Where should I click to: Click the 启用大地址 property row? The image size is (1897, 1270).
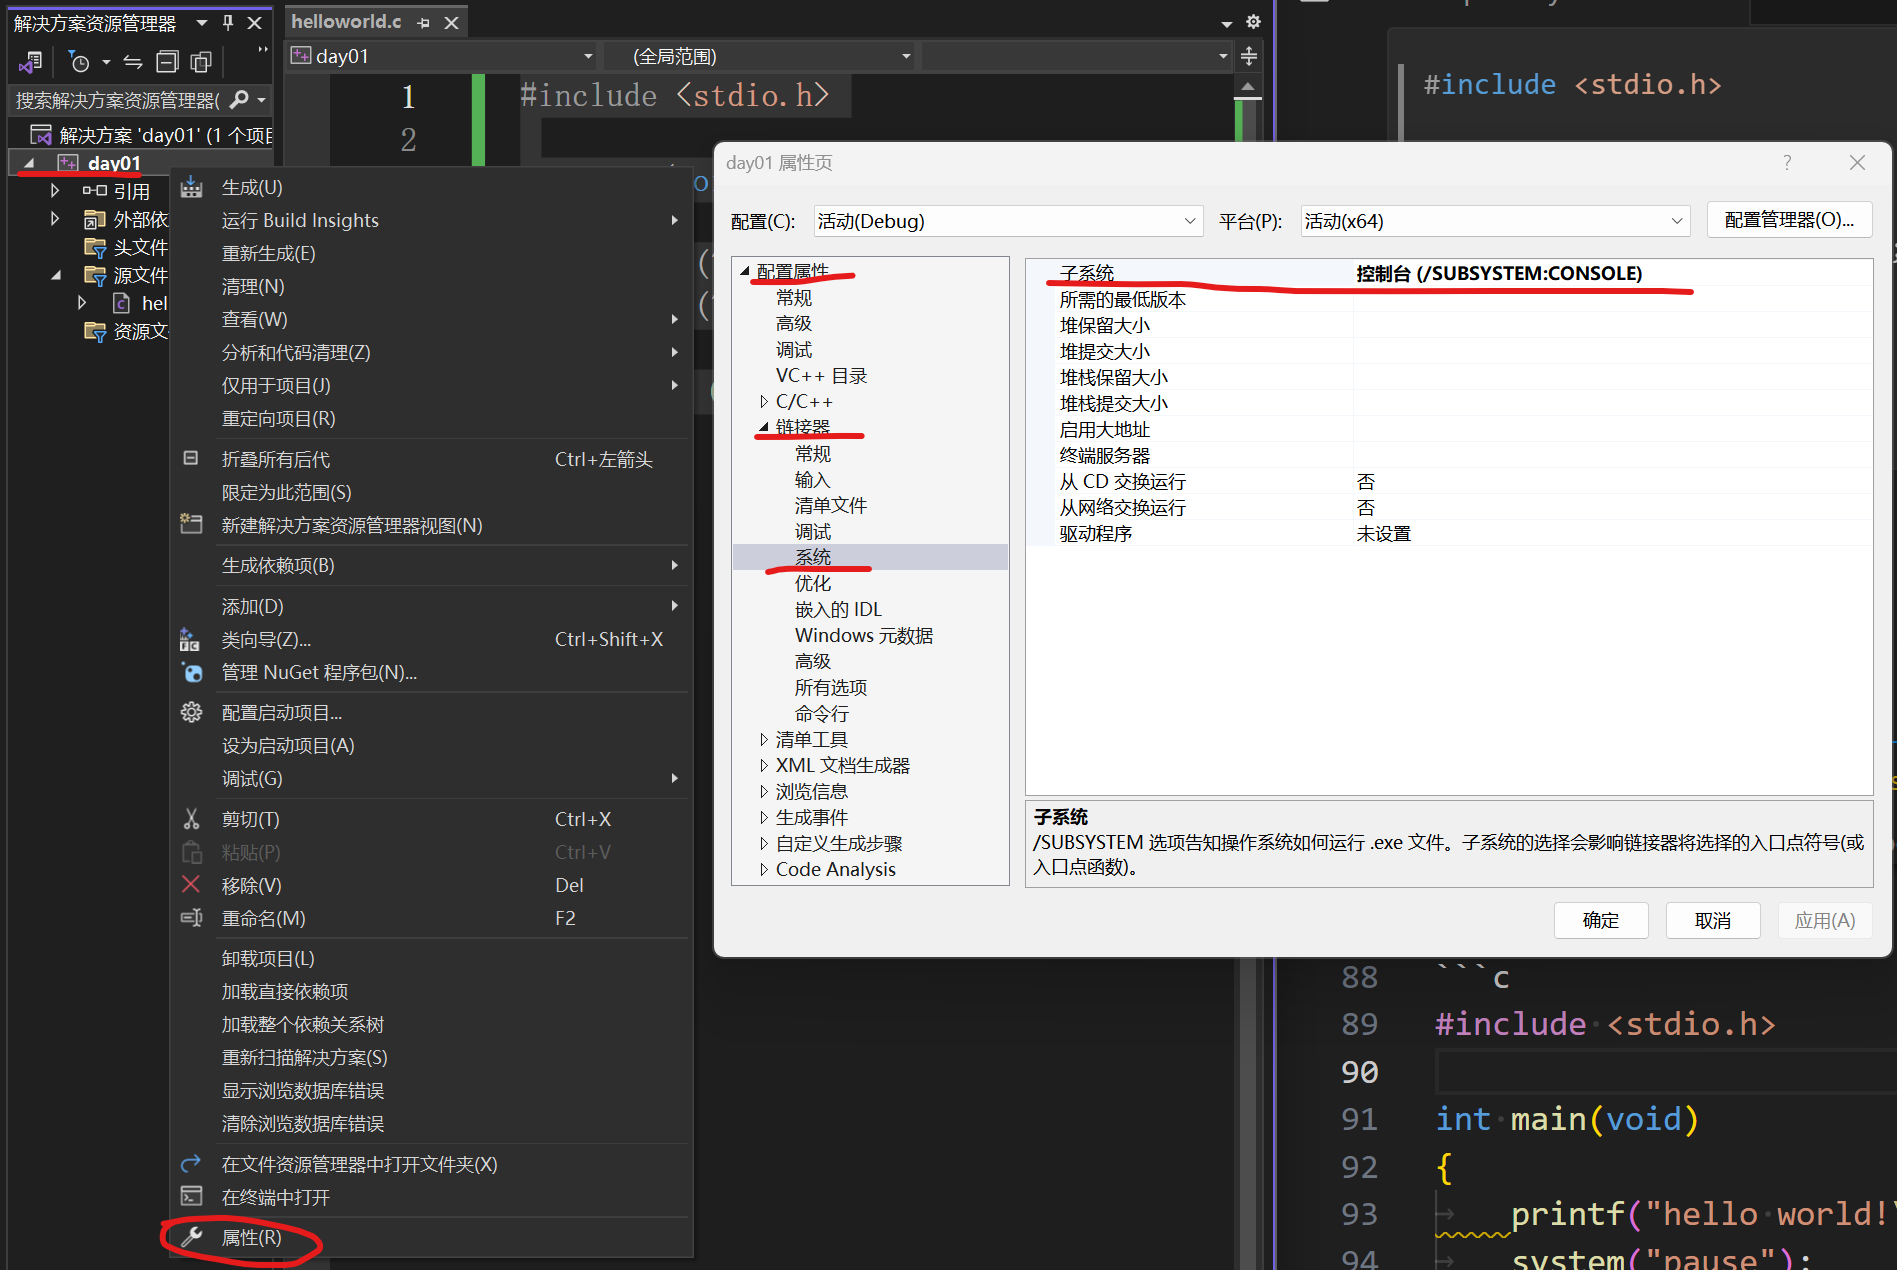pos(1449,429)
